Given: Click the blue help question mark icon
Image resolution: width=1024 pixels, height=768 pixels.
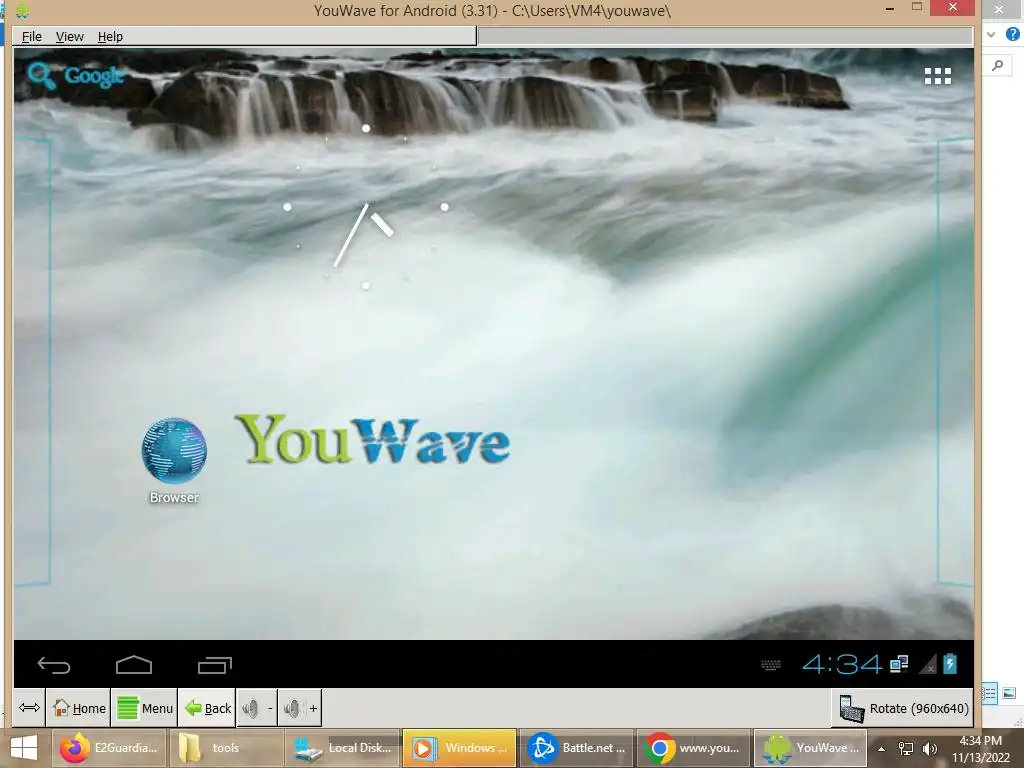Looking at the screenshot, I should 1012,34.
